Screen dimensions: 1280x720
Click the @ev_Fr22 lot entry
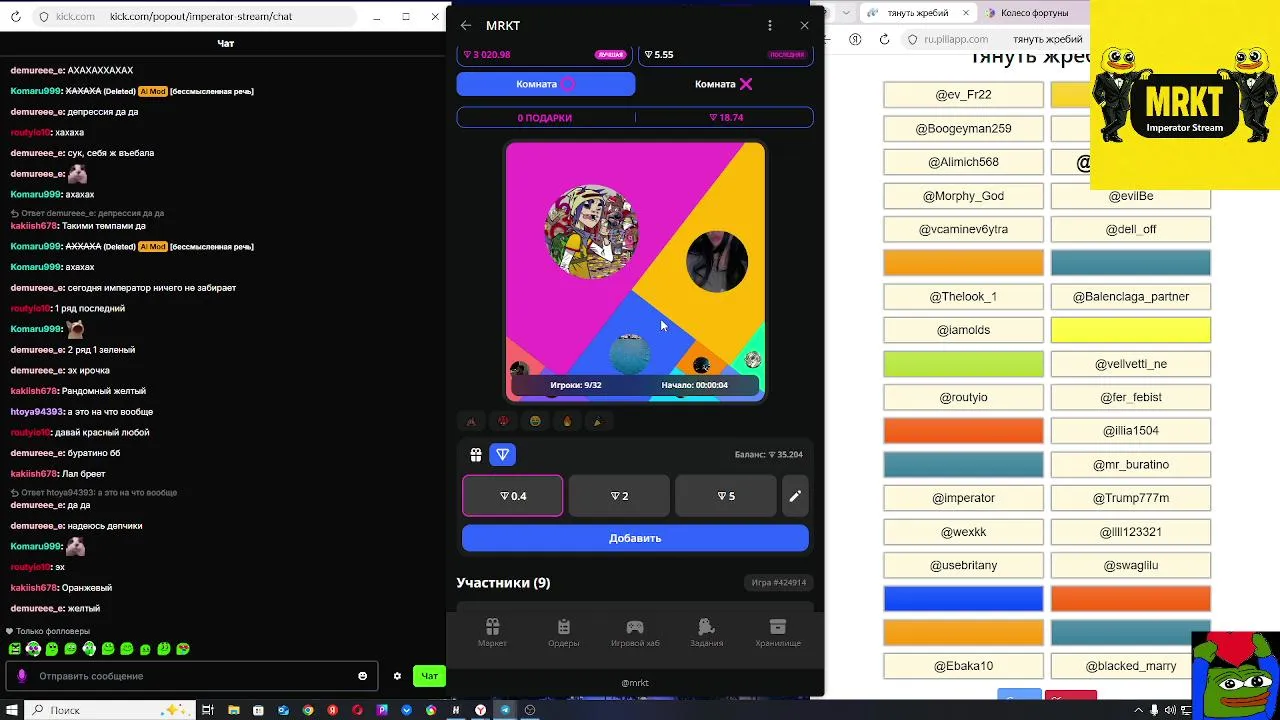point(963,95)
